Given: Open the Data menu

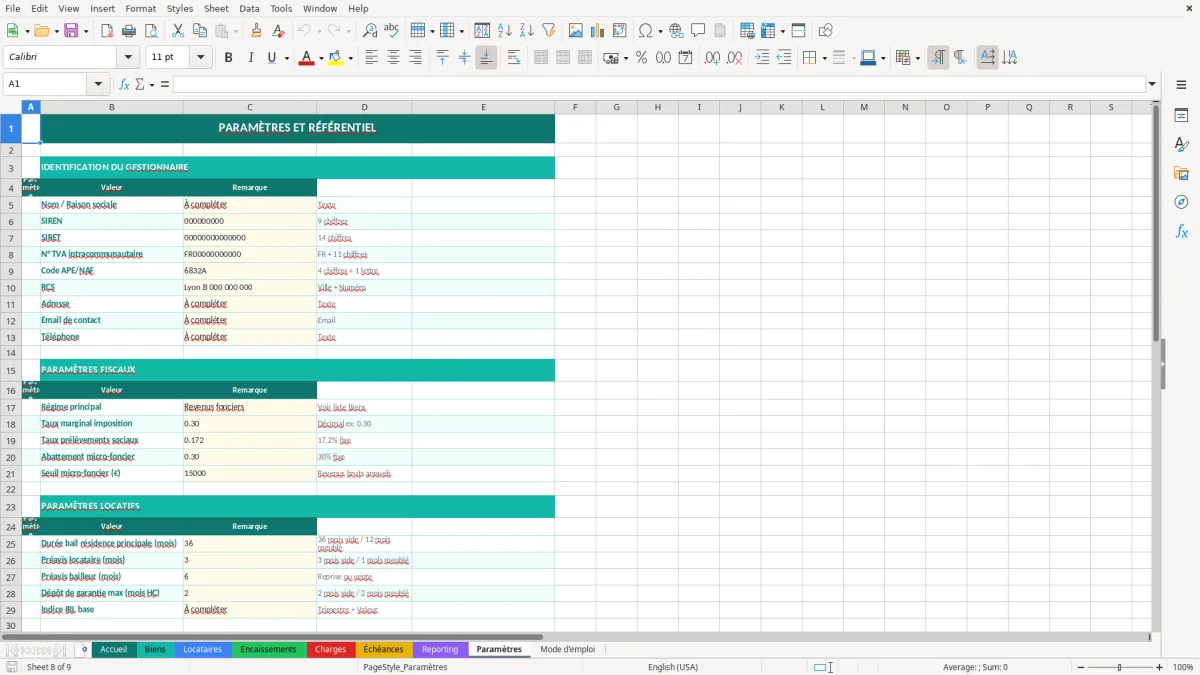Looking at the screenshot, I should [249, 8].
